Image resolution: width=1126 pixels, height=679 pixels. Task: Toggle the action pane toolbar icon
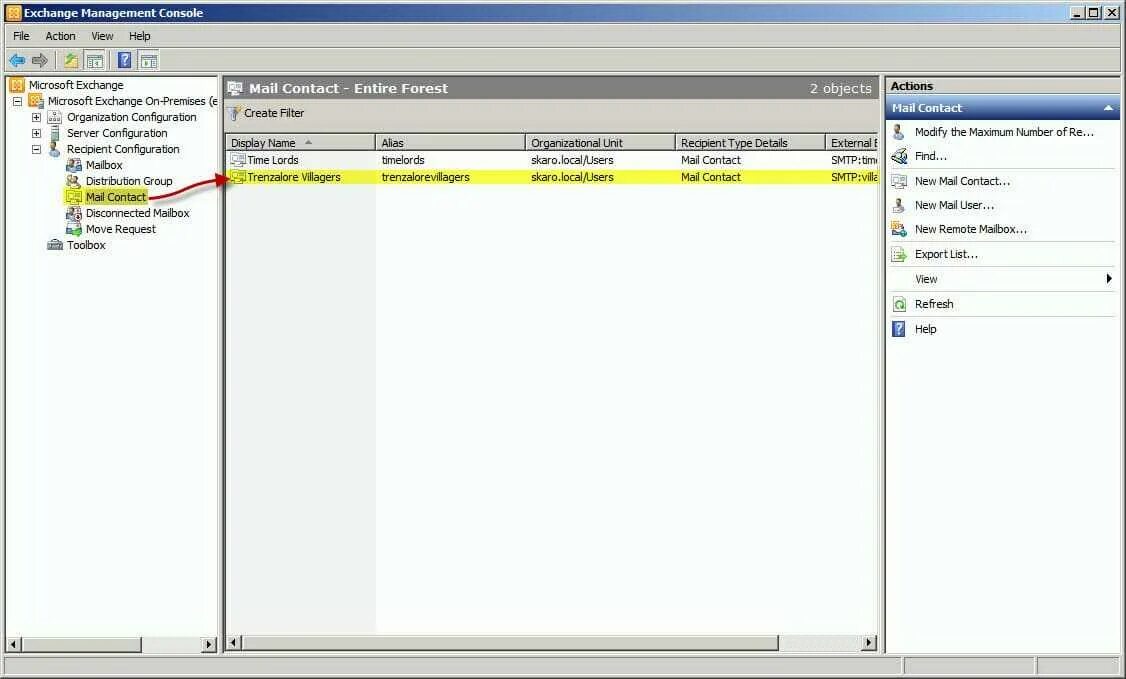pos(149,61)
